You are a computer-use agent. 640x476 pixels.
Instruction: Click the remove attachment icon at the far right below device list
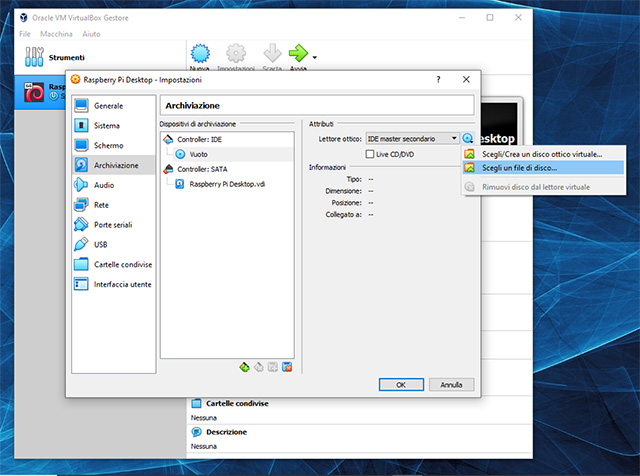[287, 367]
